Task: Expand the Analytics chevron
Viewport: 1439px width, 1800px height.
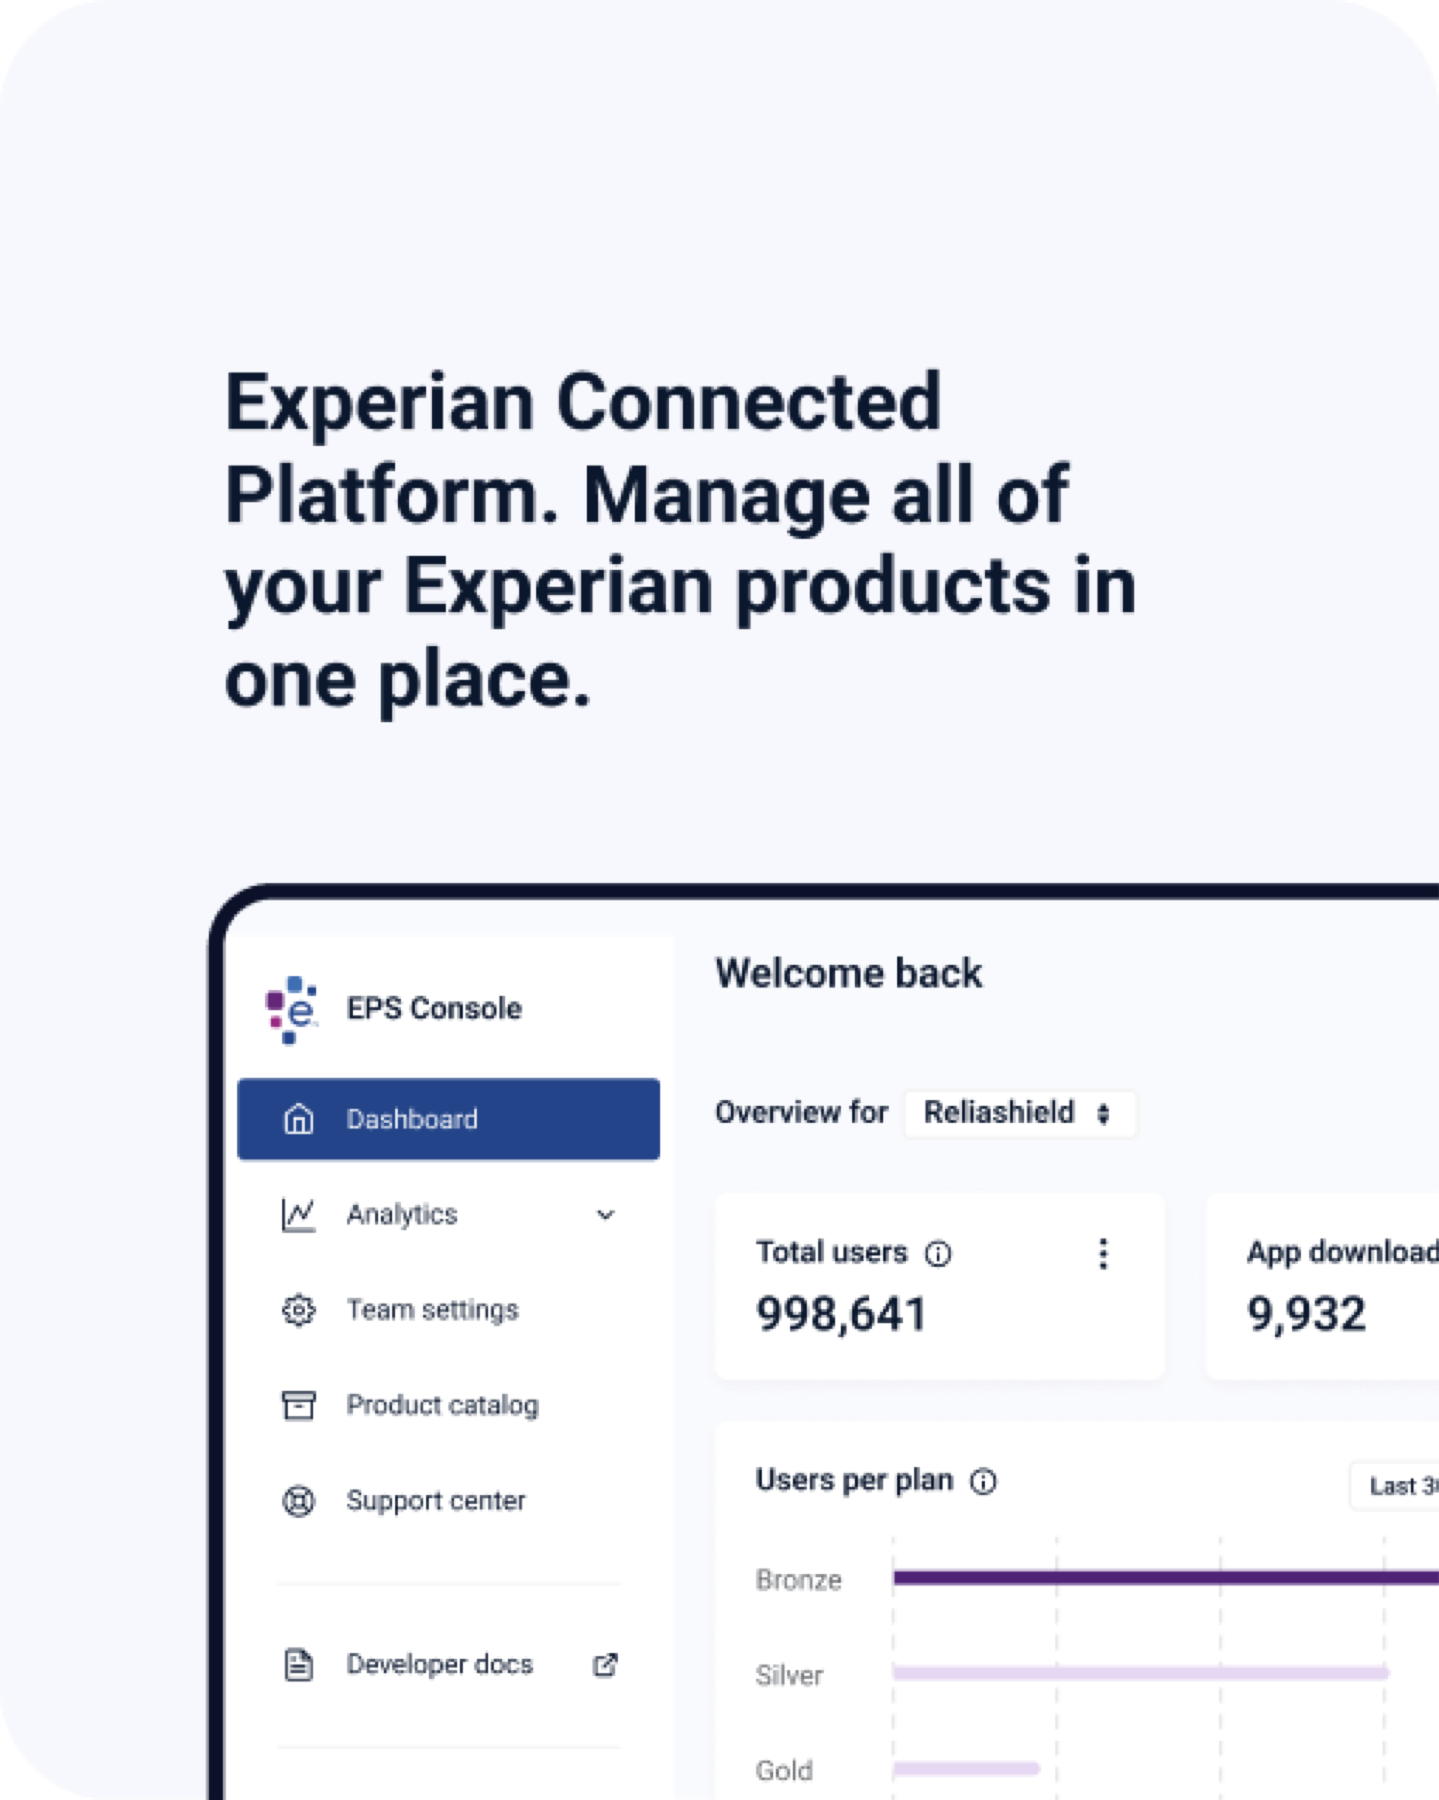Action: point(605,1215)
